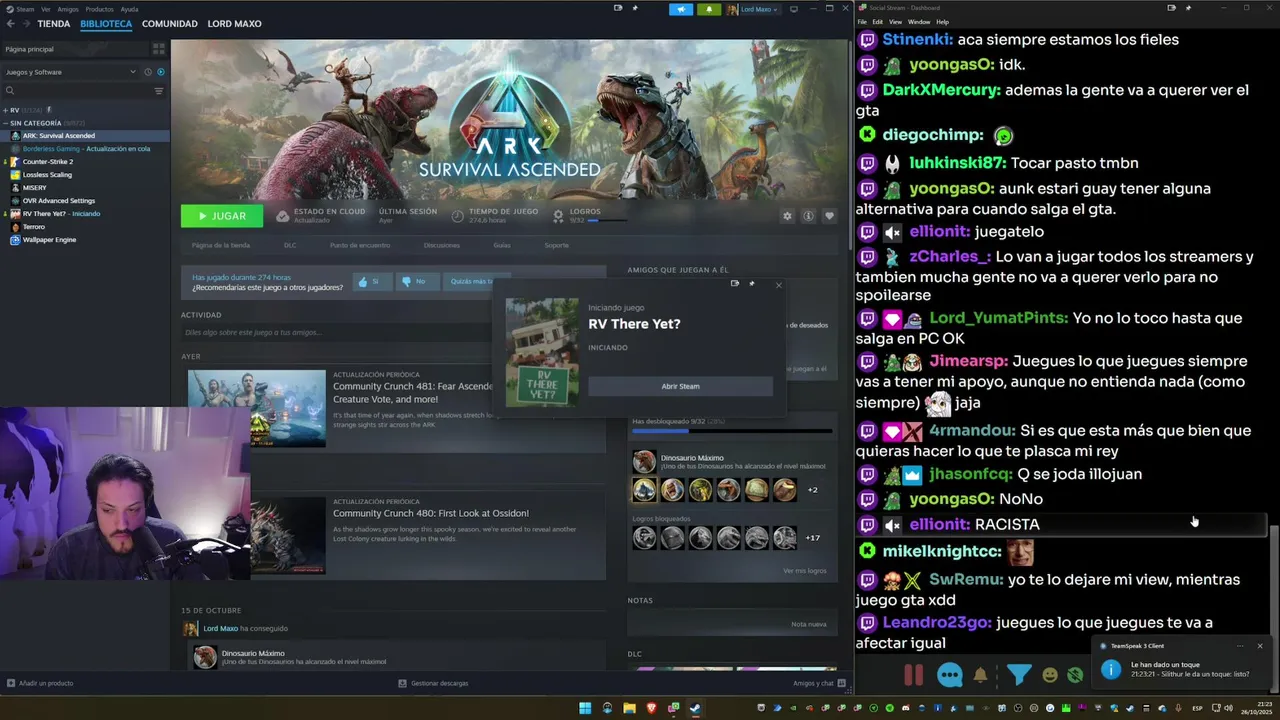Open the Brave browser from the taskbar
Image resolution: width=1280 pixels, height=720 pixels.
(x=651, y=708)
